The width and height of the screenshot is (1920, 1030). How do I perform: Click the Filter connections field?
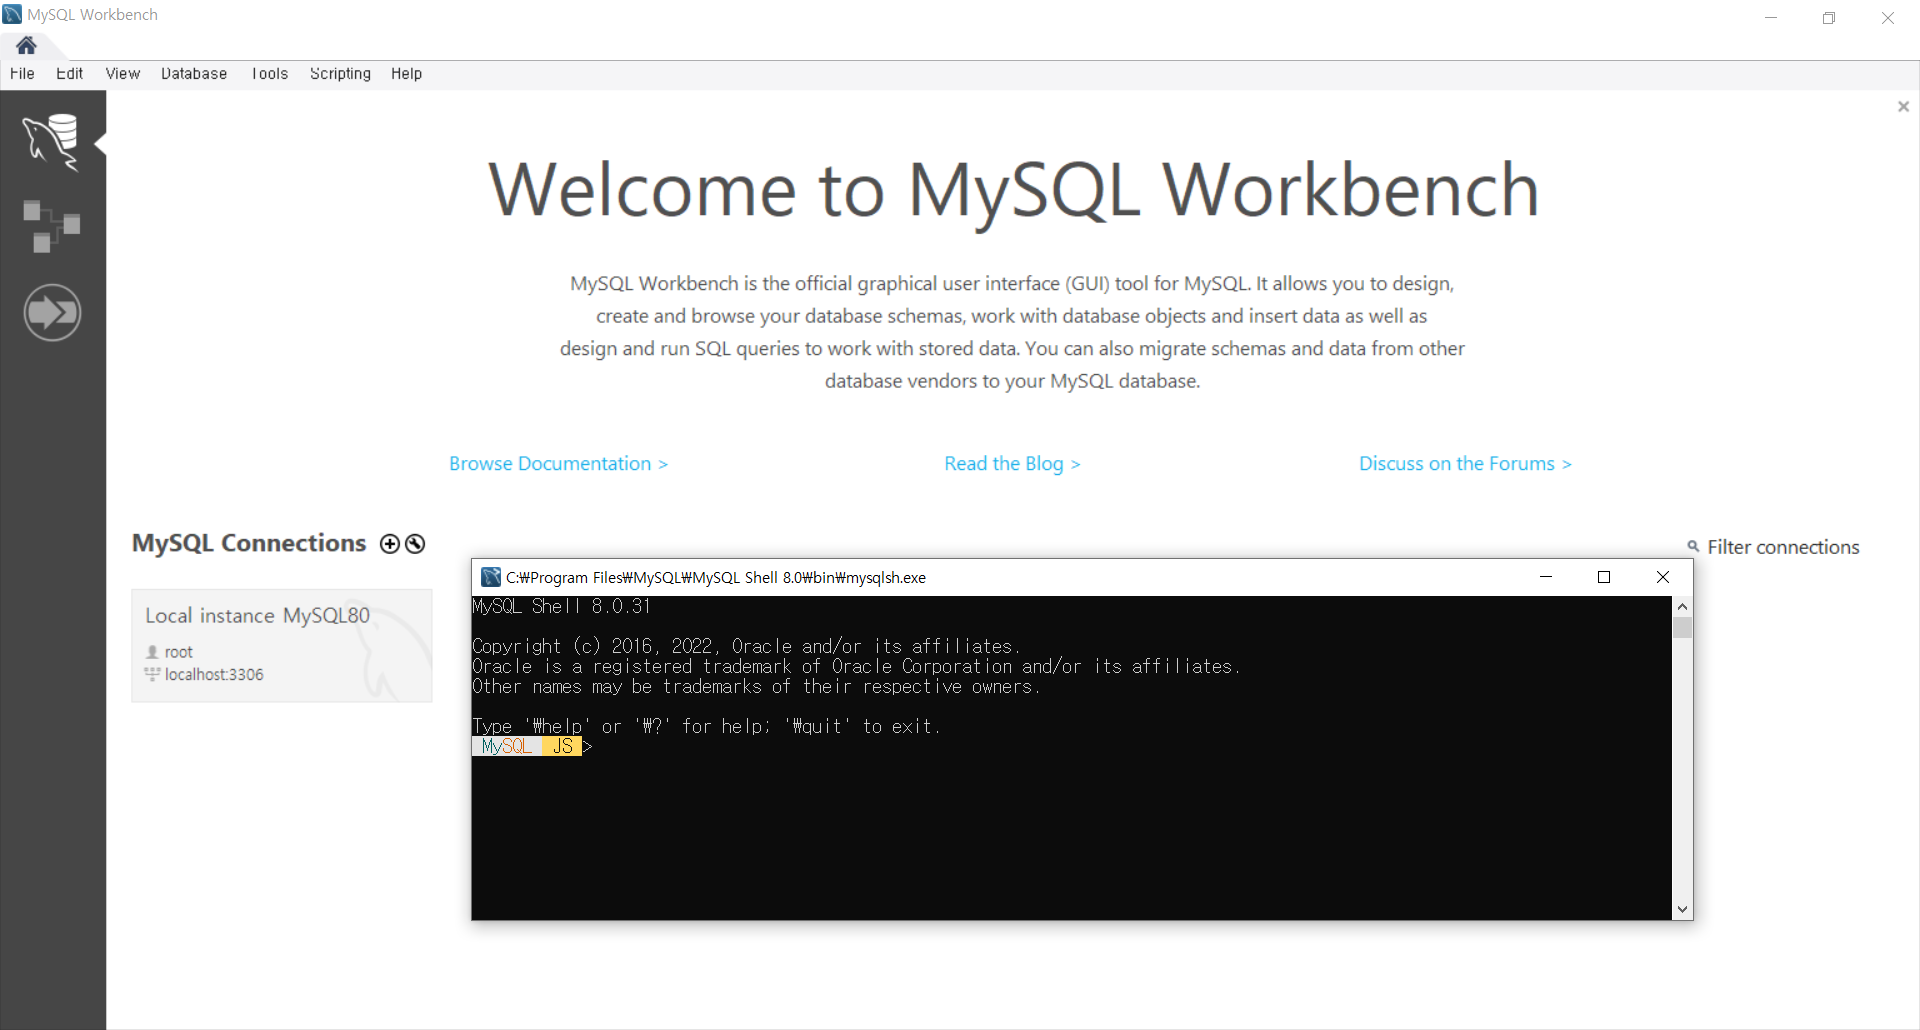point(1783,547)
